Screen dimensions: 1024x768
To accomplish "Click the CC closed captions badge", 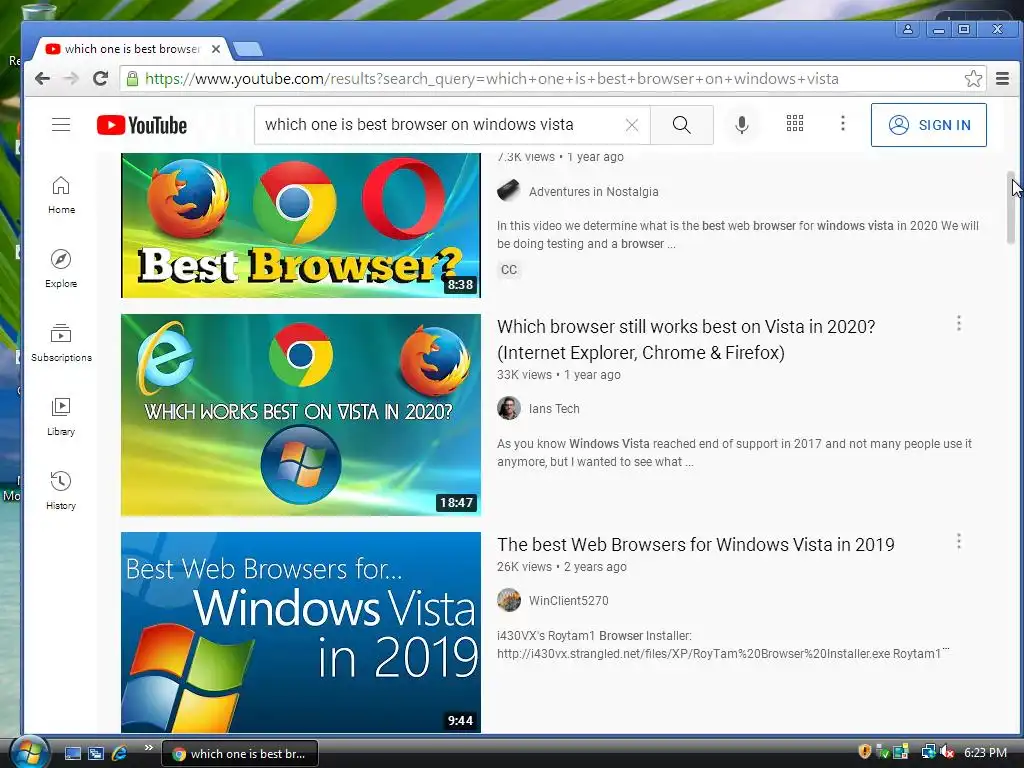I will [509, 270].
